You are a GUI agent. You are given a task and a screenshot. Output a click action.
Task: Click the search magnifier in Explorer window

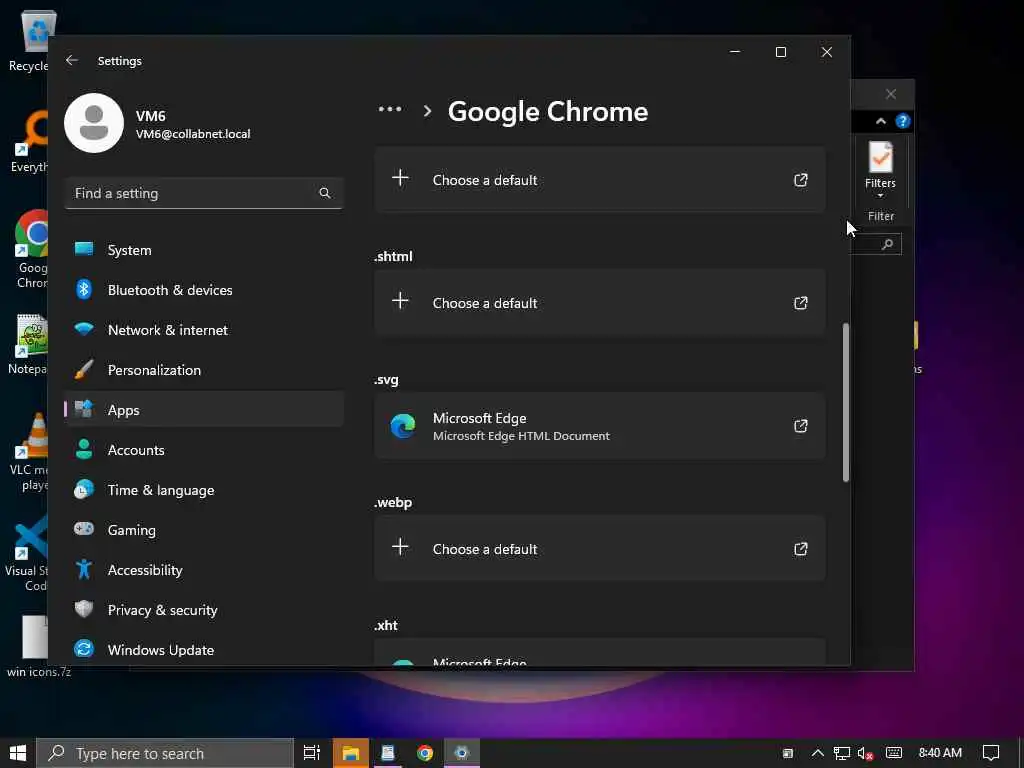887,244
